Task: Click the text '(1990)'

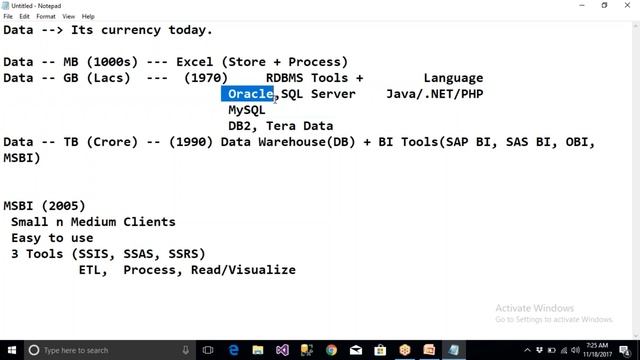Action: tap(191, 142)
